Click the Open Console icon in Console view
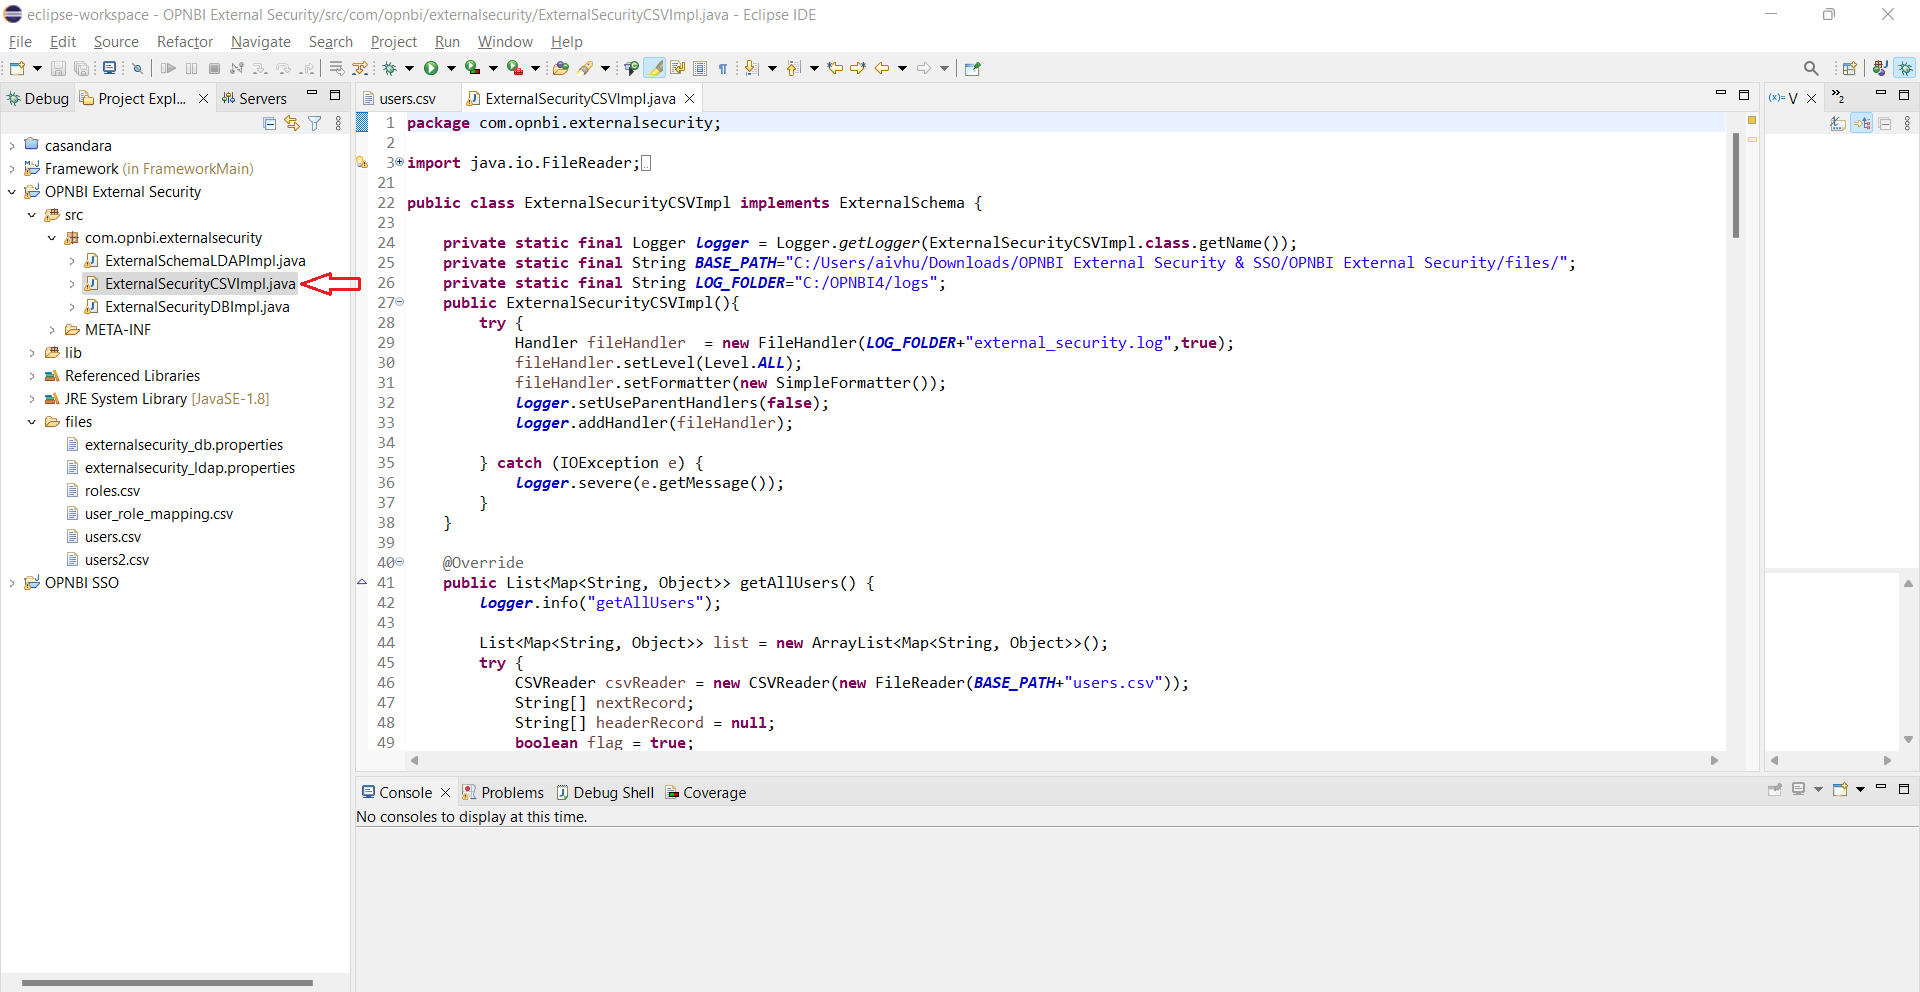 [x=1840, y=789]
